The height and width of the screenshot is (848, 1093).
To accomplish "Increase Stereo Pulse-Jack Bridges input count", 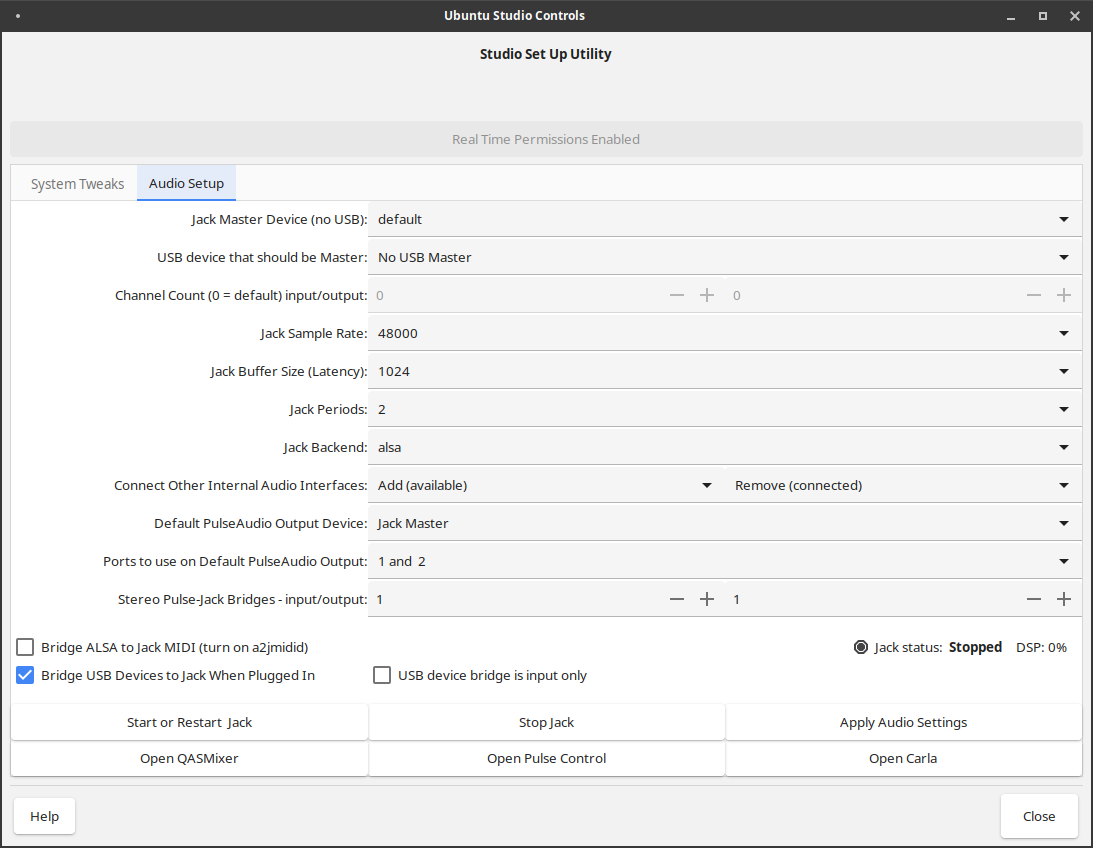I will coord(707,599).
